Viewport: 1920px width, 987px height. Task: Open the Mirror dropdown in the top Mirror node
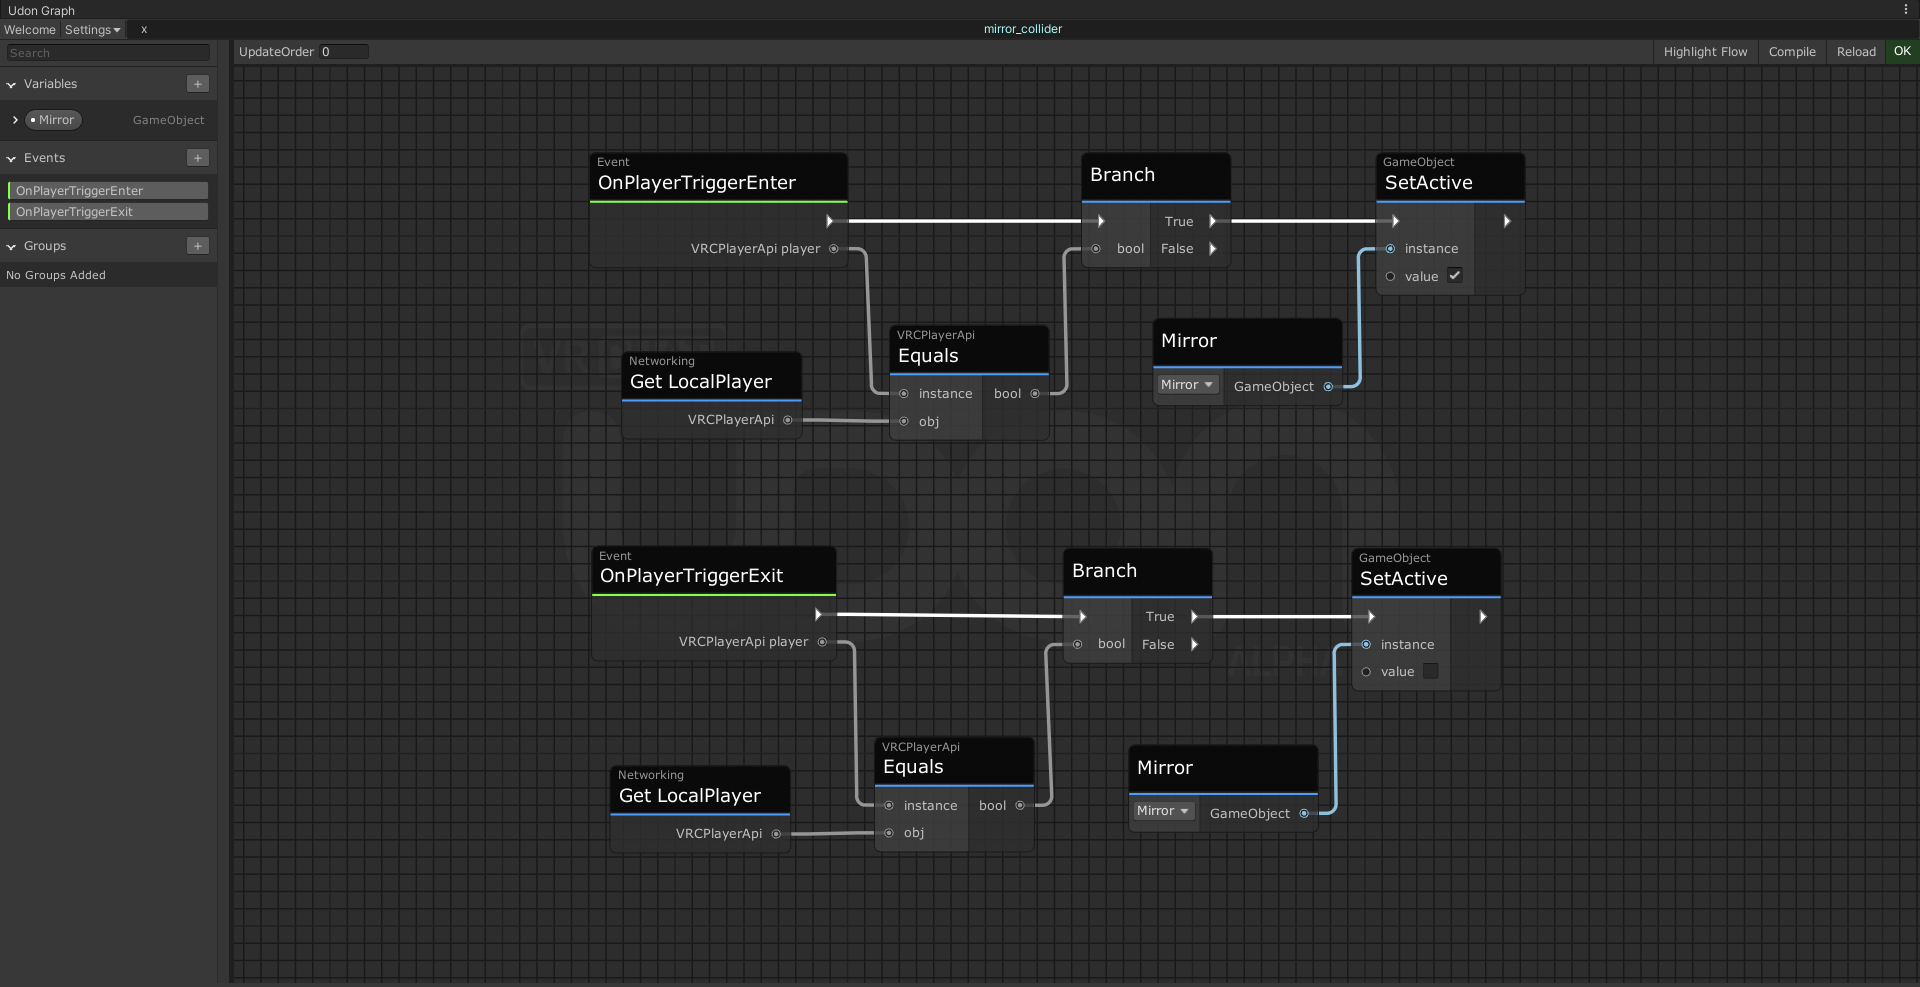[x=1187, y=385]
